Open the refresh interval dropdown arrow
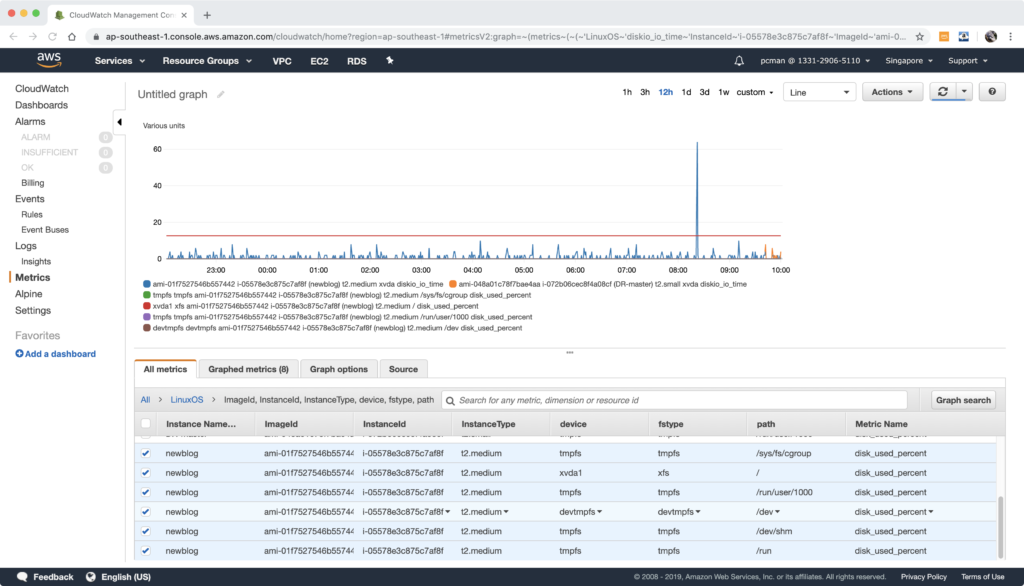The height and width of the screenshot is (586, 1024). [964, 92]
